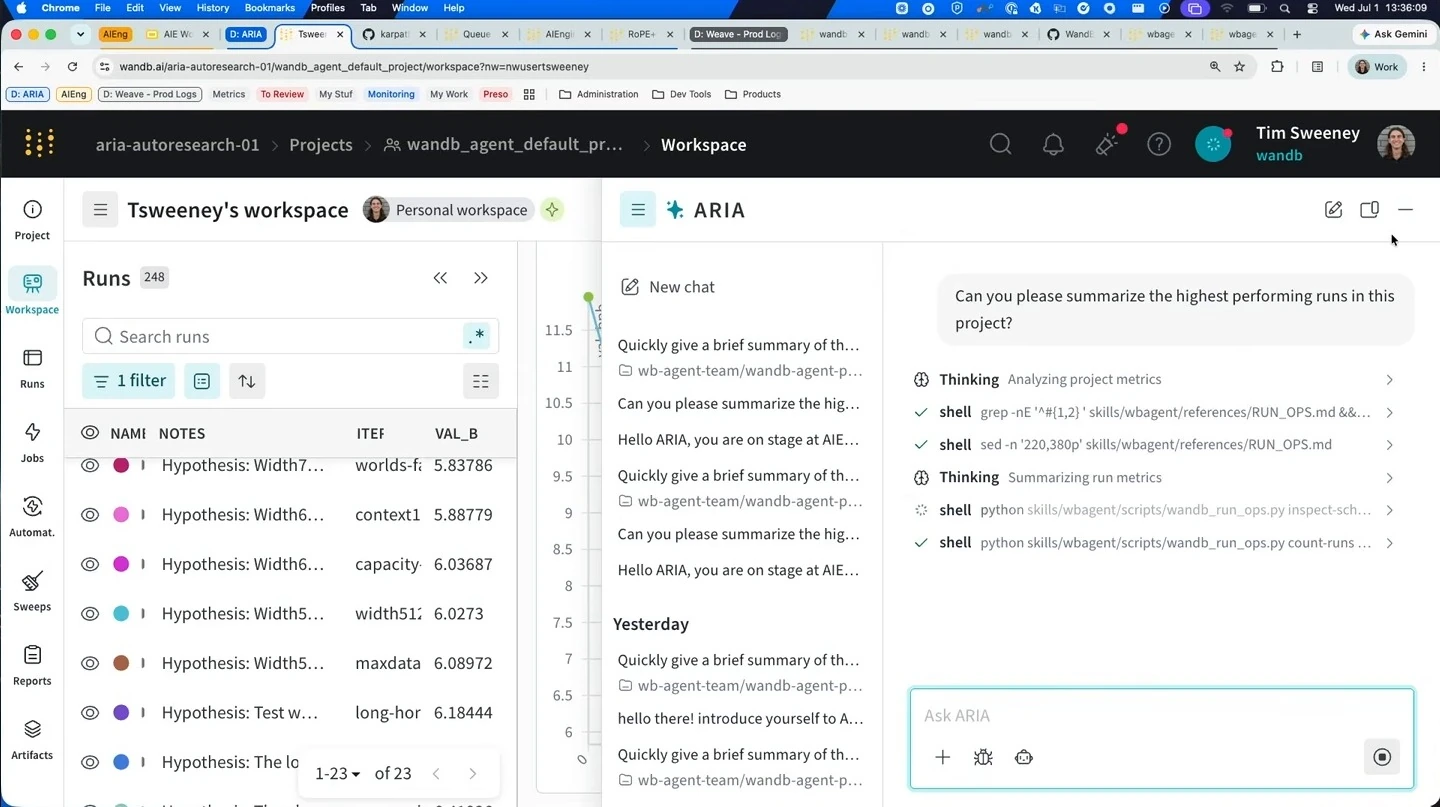Toggle visibility of the run with value 5.83786
This screenshot has height=807, width=1440.
pyautogui.click(x=90, y=465)
